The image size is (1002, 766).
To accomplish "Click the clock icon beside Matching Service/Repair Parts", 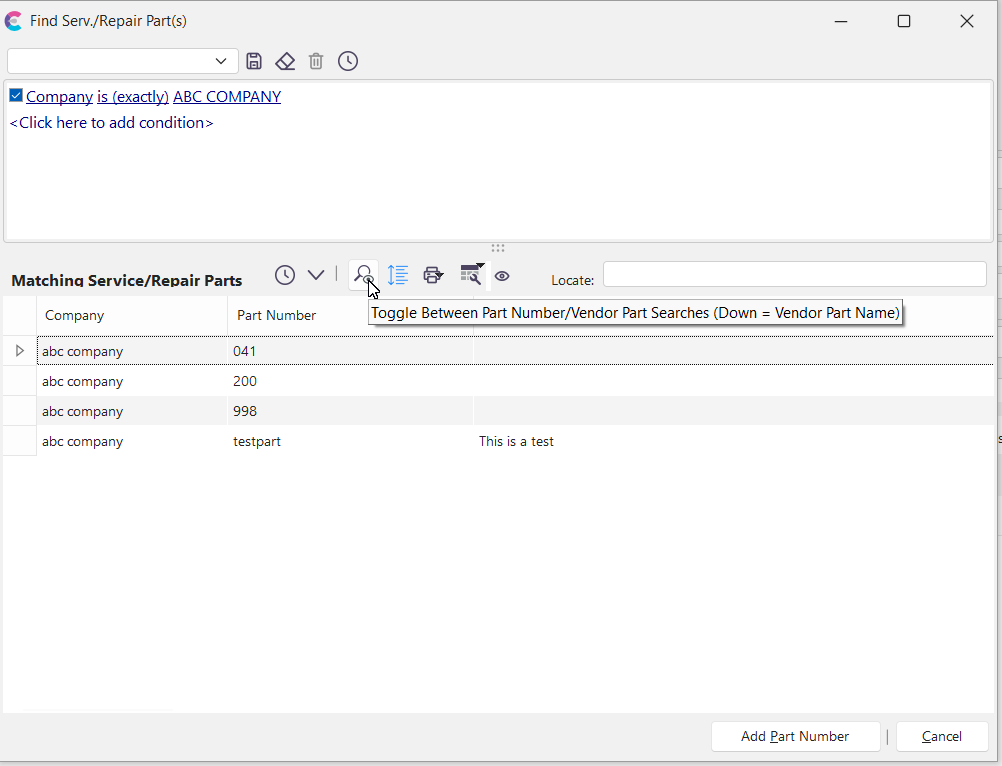I will coord(285,275).
